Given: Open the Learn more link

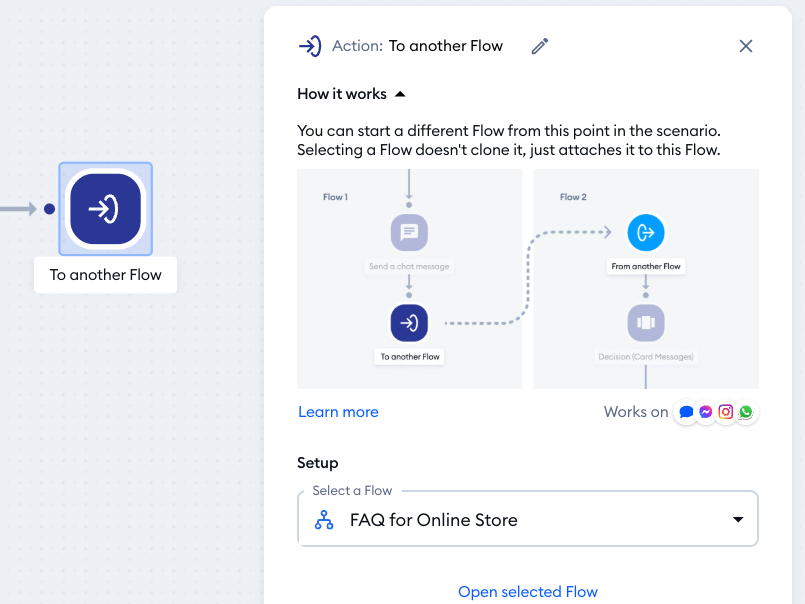Looking at the screenshot, I should [x=338, y=412].
